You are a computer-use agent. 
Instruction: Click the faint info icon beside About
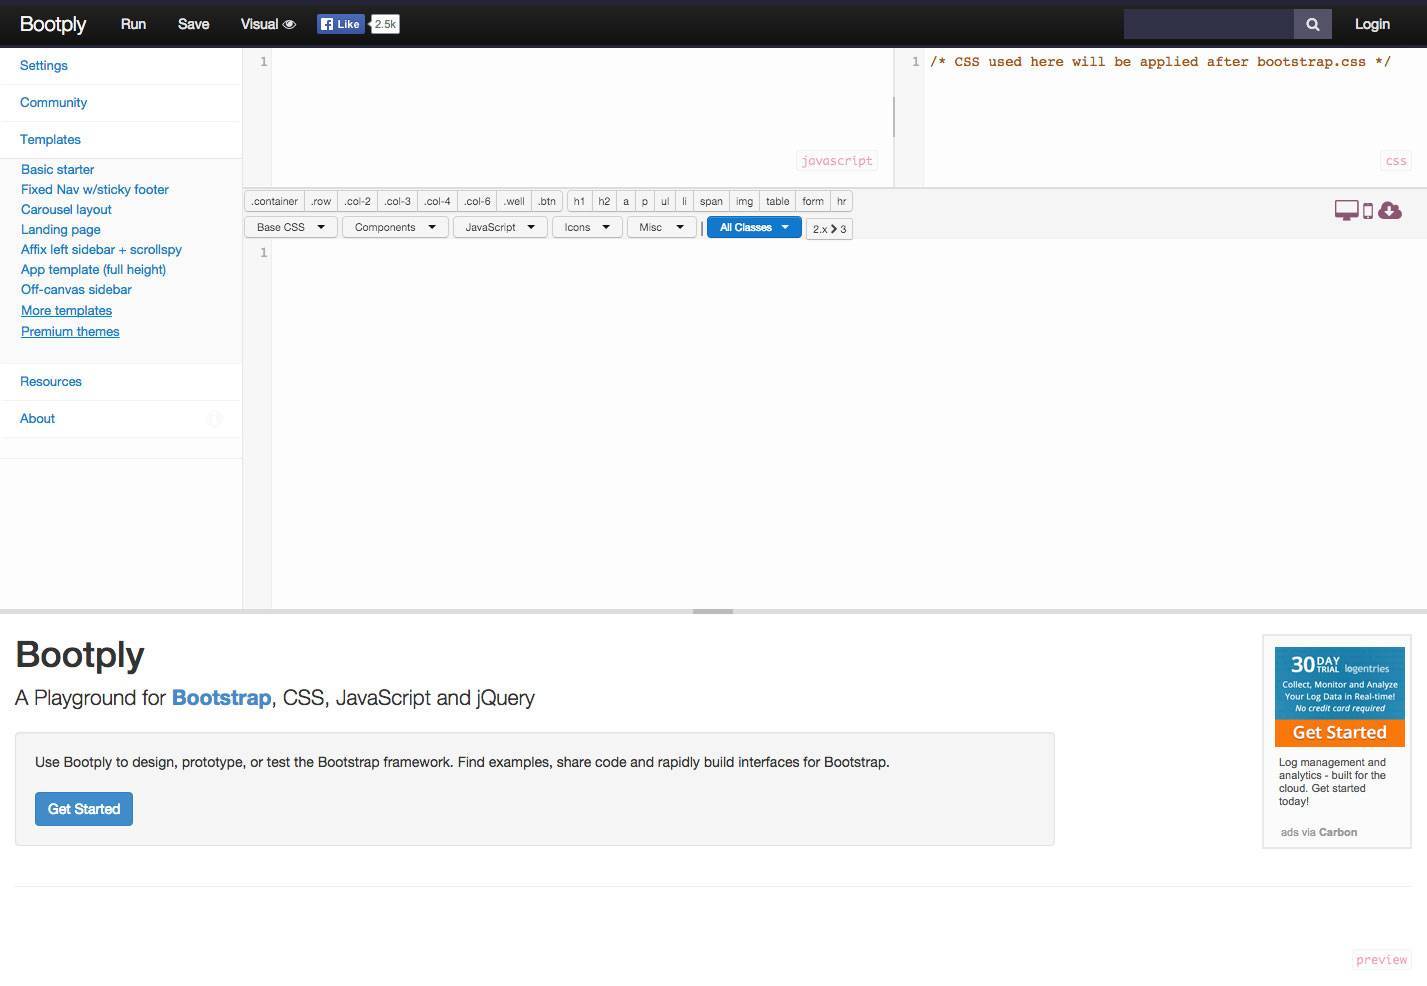214,419
